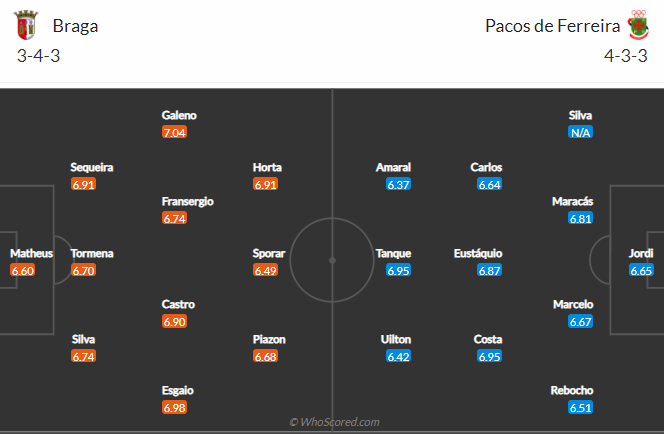Click the Braga club crest icon

(x=26, y=25)
